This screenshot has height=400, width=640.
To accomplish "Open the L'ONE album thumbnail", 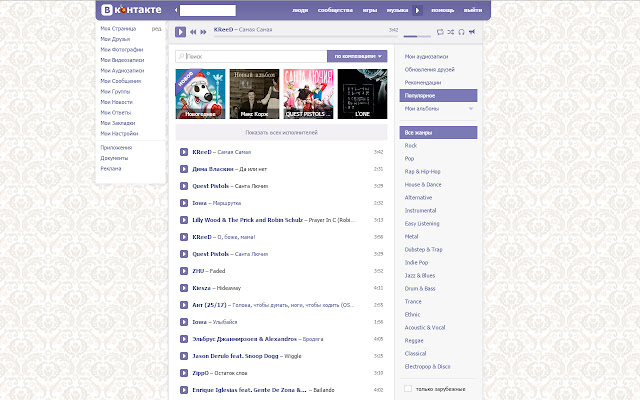I will pos(362,94).
